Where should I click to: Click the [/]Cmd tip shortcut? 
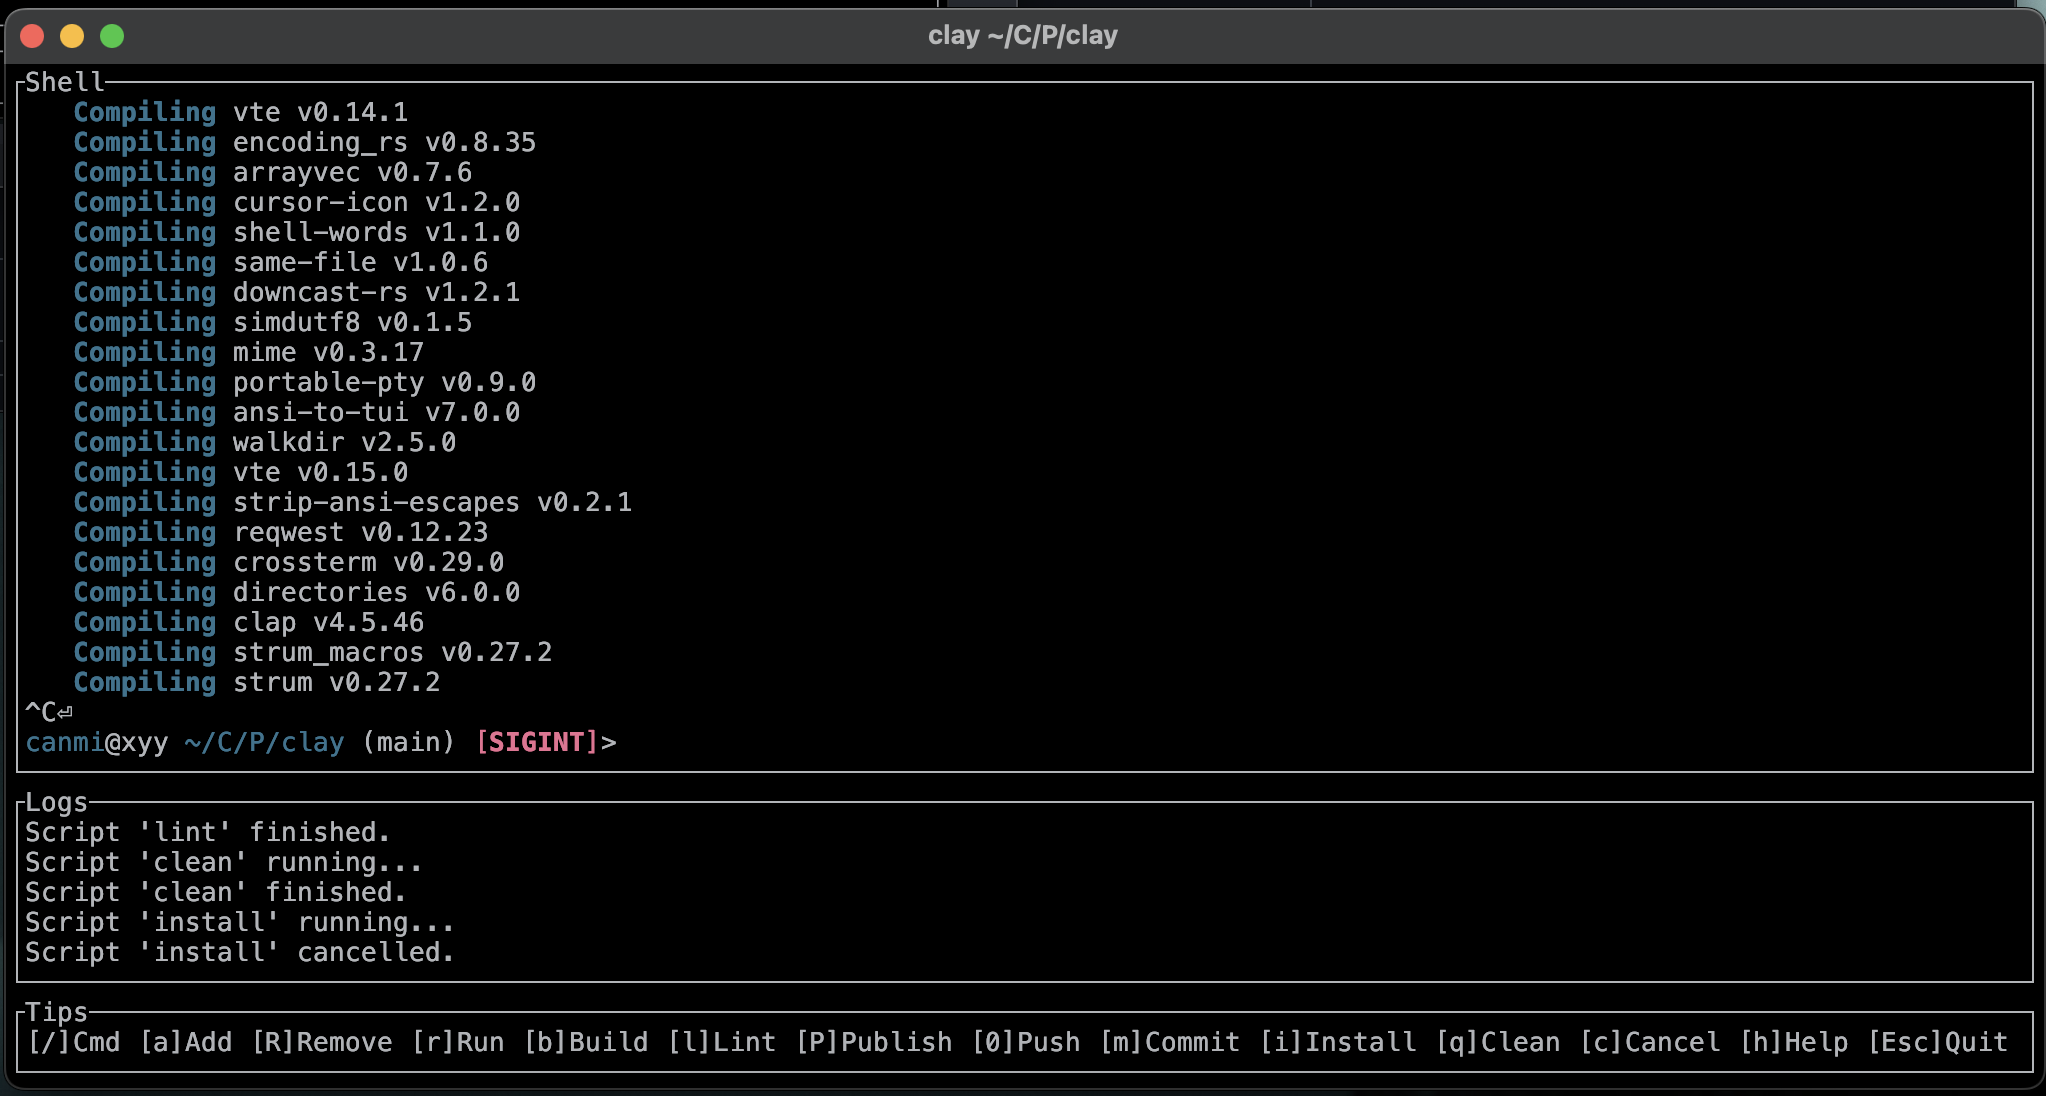pos(74,1042)
